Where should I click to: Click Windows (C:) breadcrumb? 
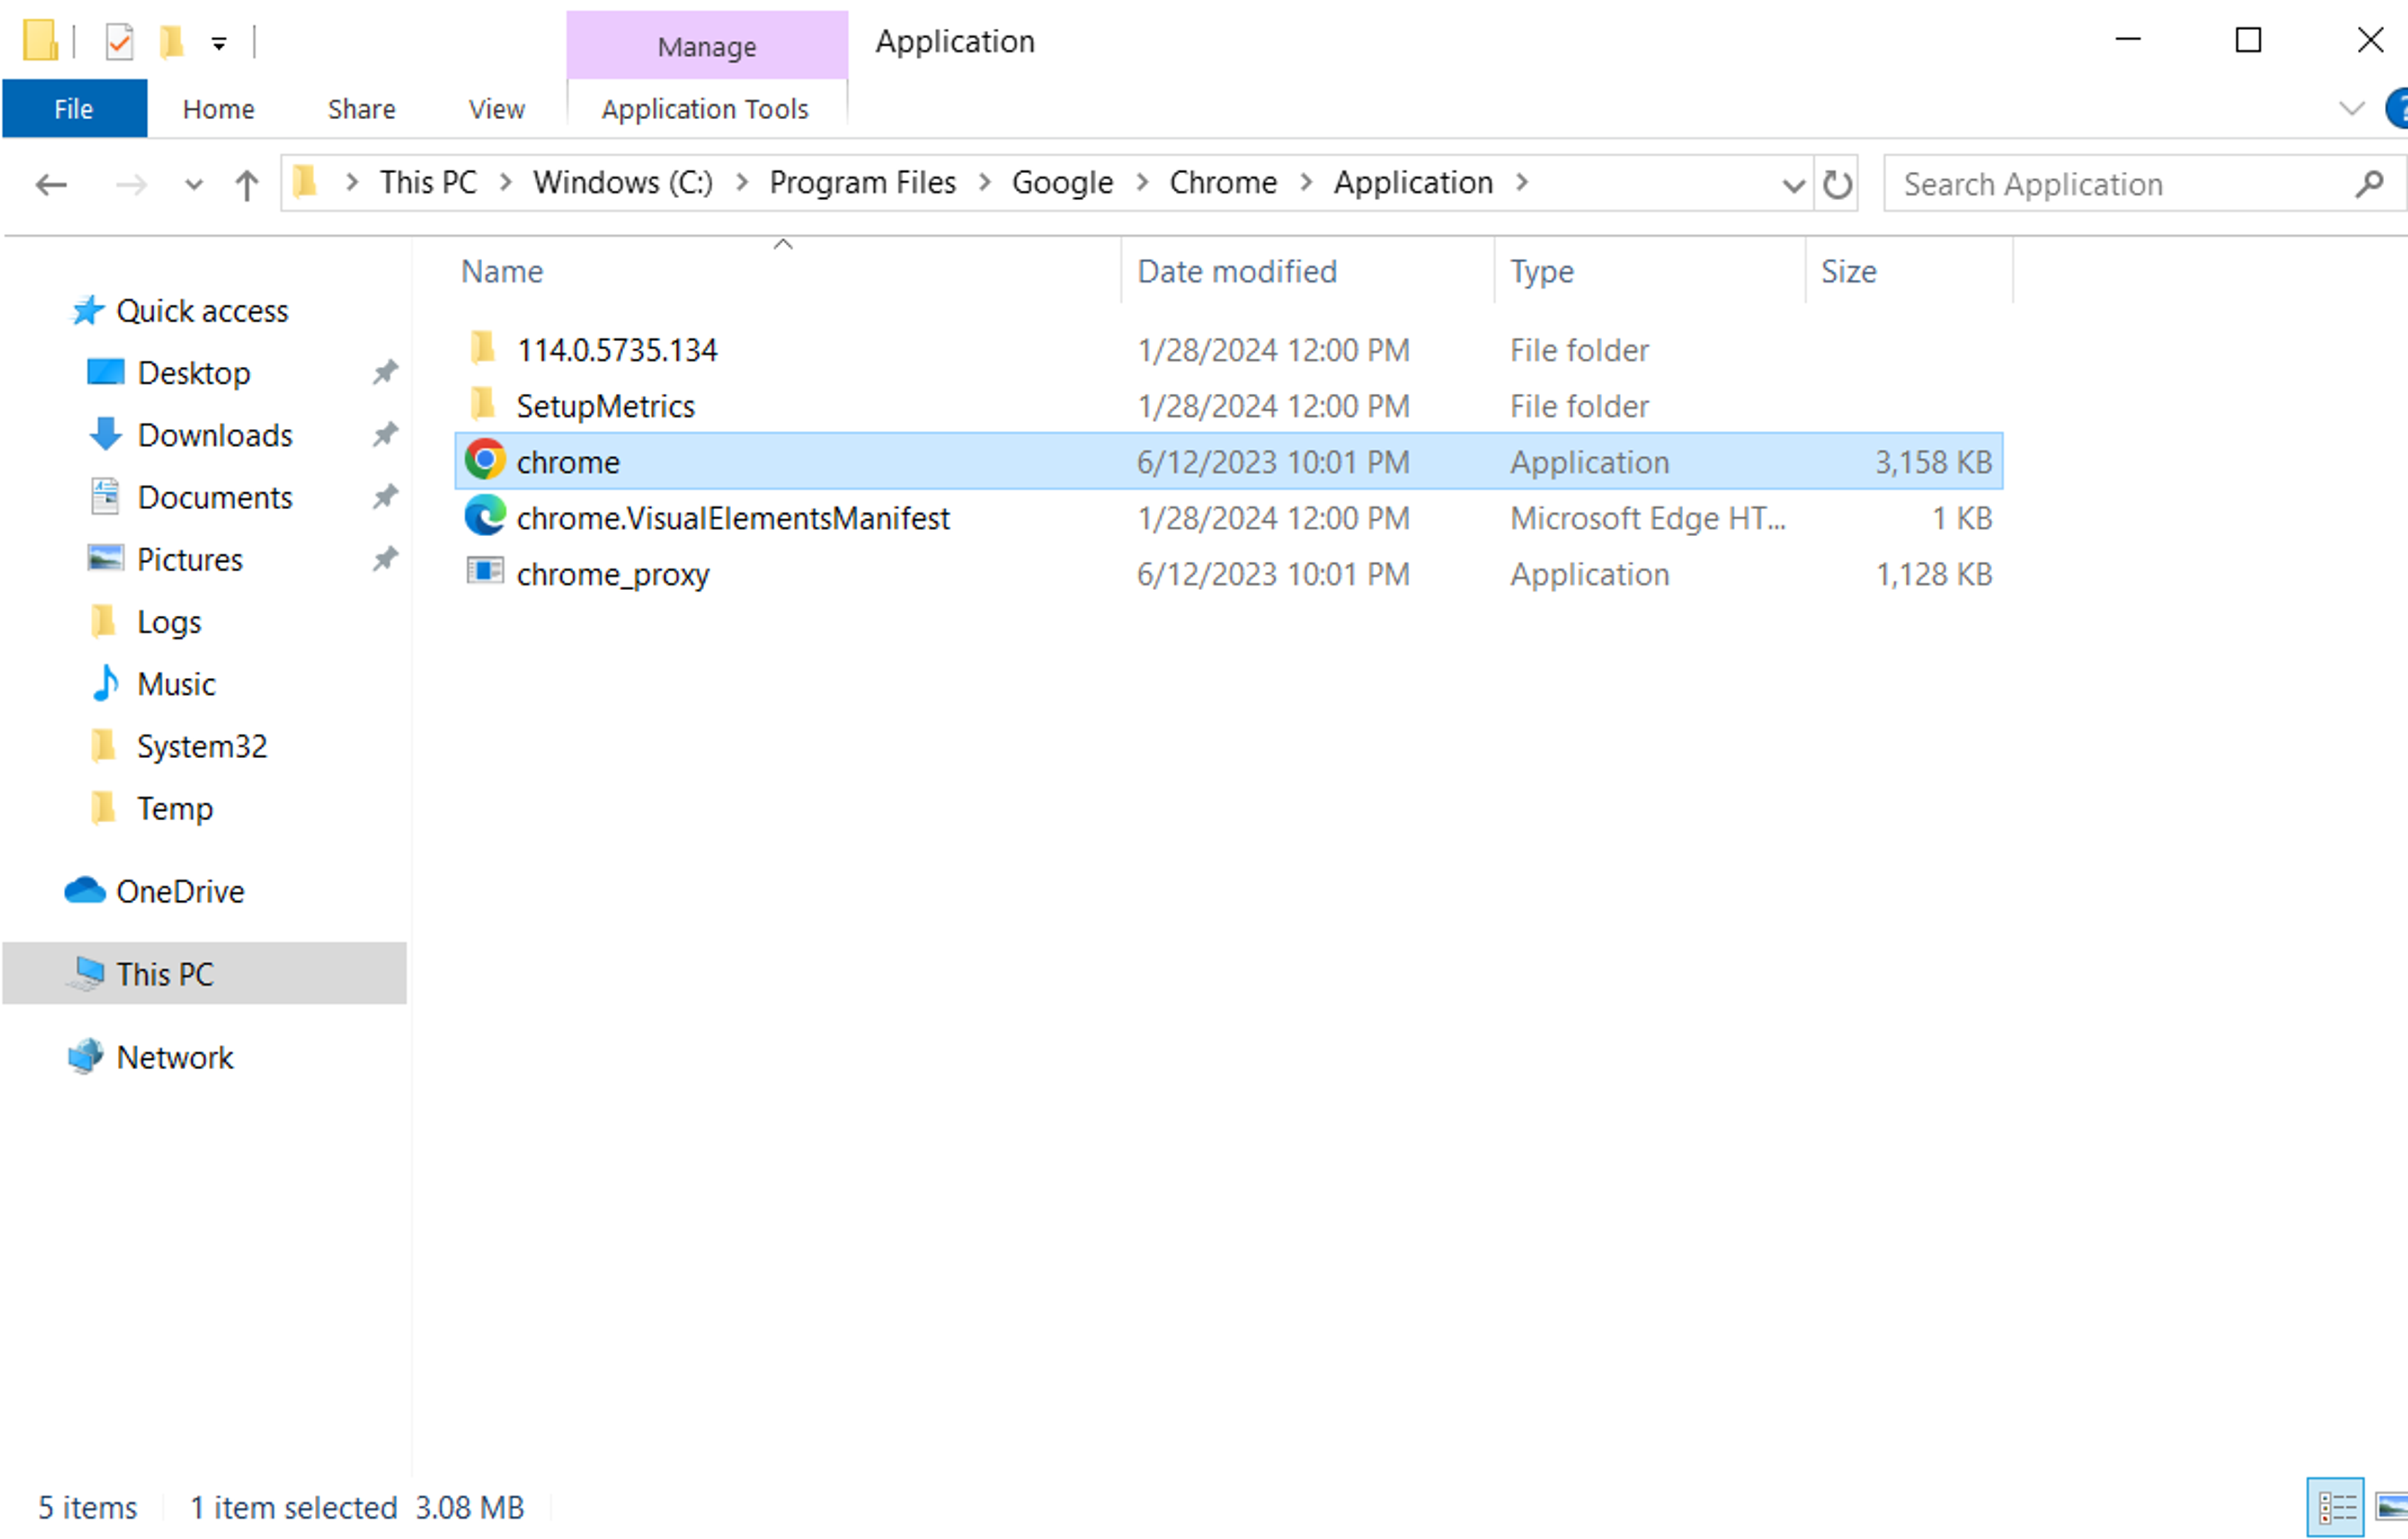click(622, 183)
